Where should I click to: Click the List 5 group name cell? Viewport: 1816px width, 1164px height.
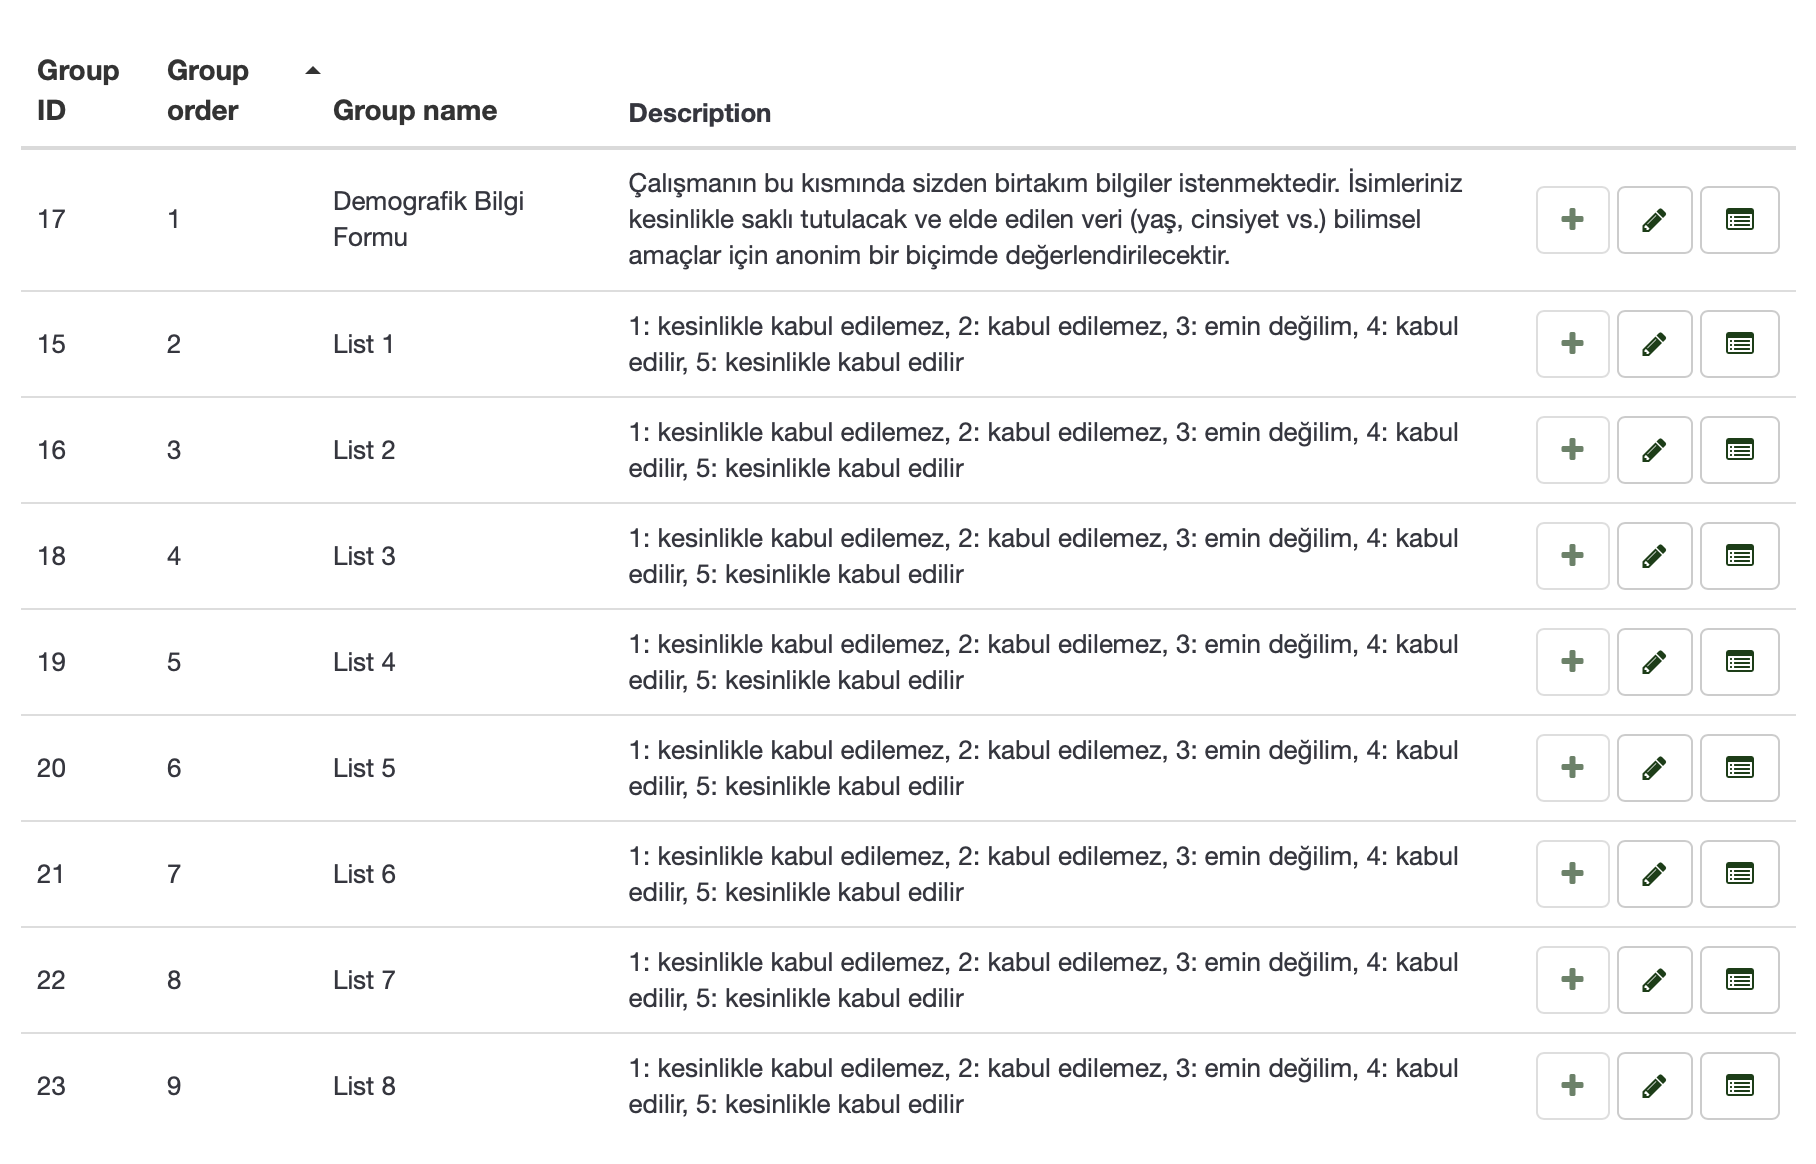[364, 768]
